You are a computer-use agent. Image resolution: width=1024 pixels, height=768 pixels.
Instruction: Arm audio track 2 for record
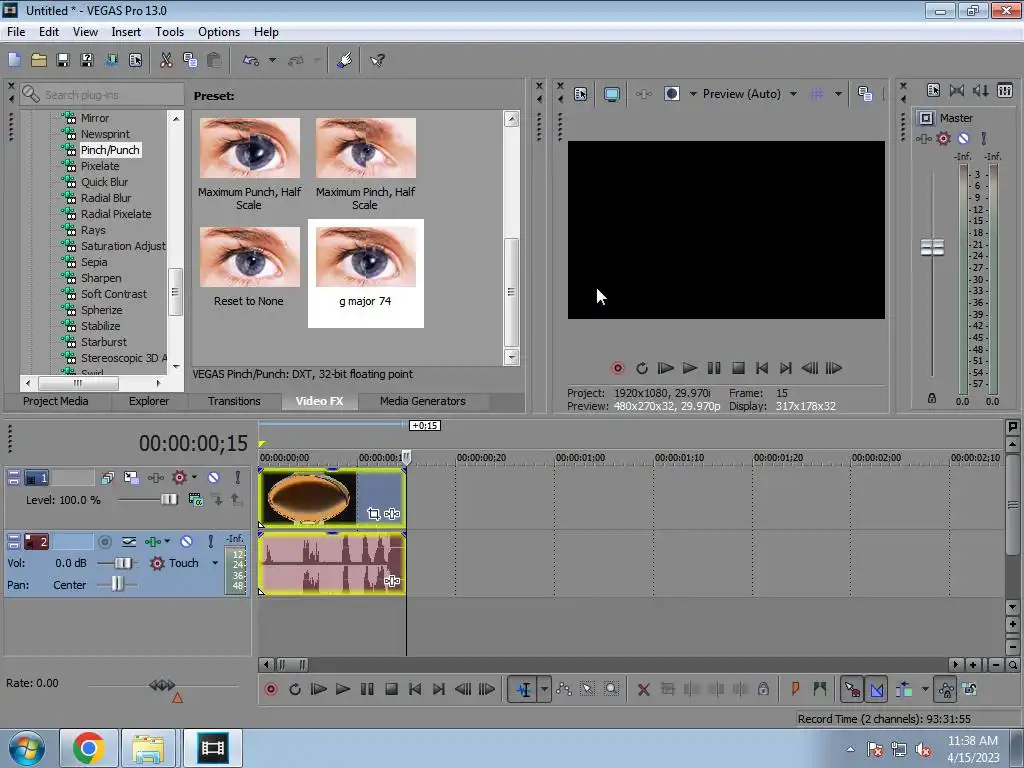point(104,541)
